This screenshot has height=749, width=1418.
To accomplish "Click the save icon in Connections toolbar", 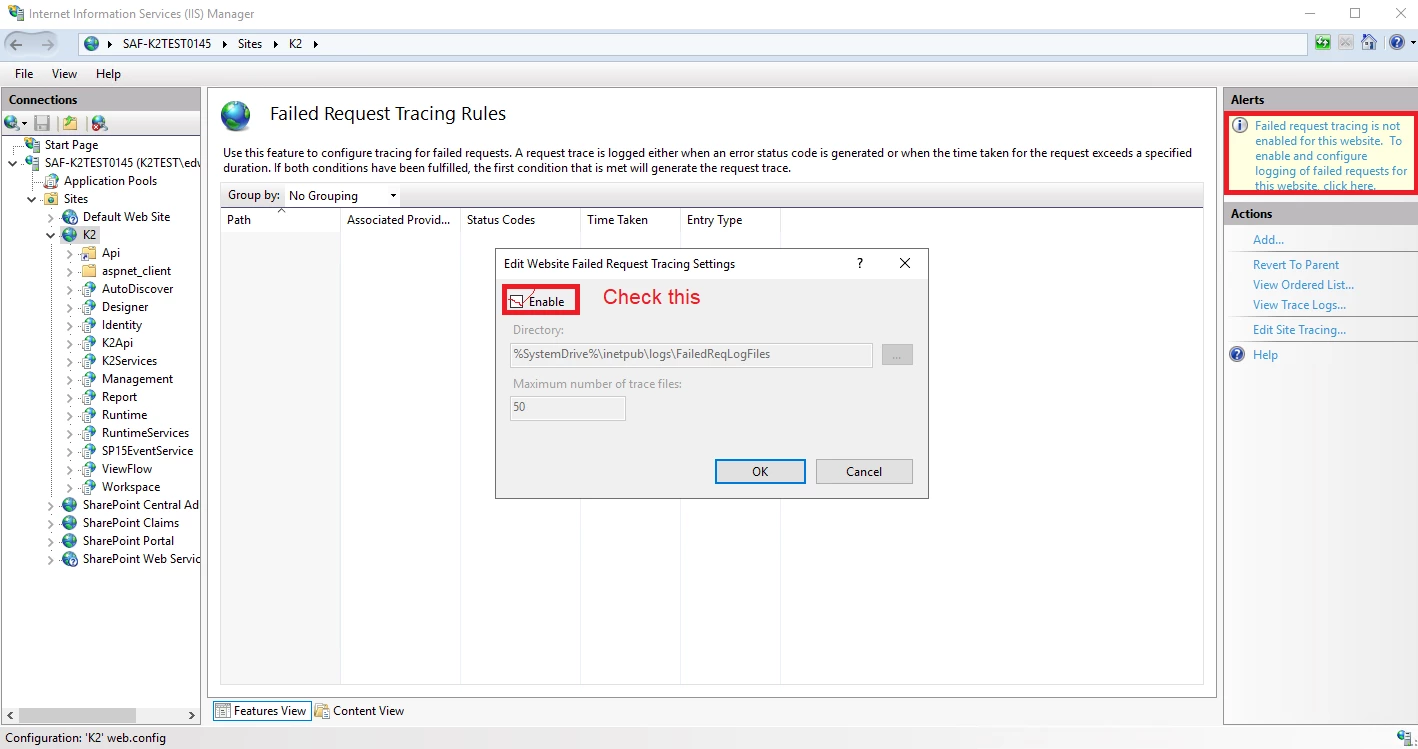I will tap(42, 123).
